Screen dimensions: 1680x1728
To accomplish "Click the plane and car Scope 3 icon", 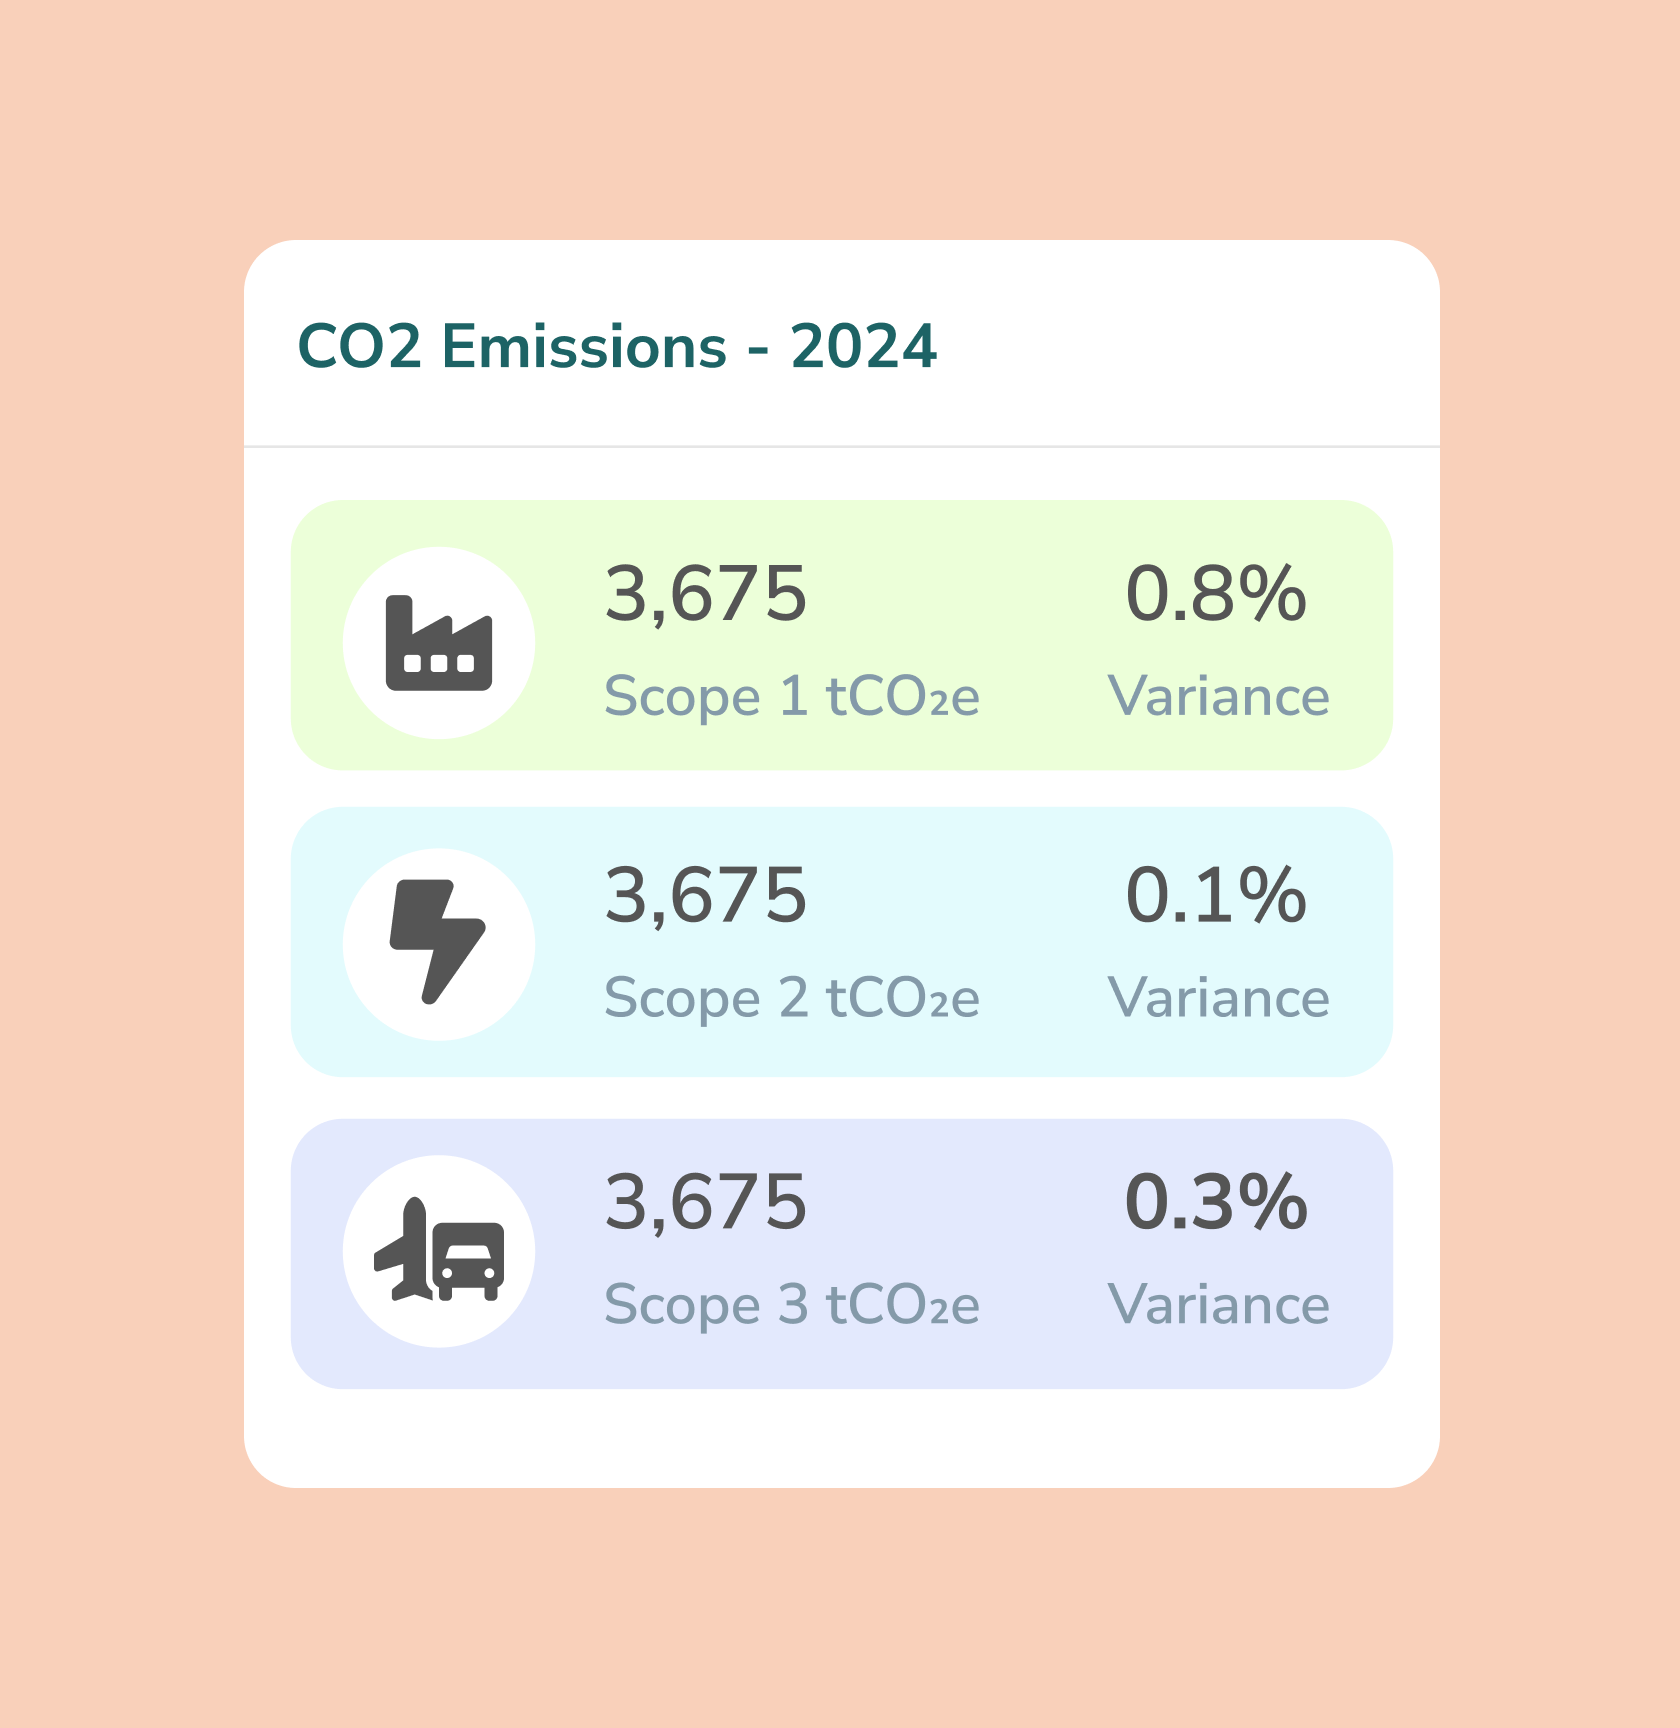I will [439, 1251].
